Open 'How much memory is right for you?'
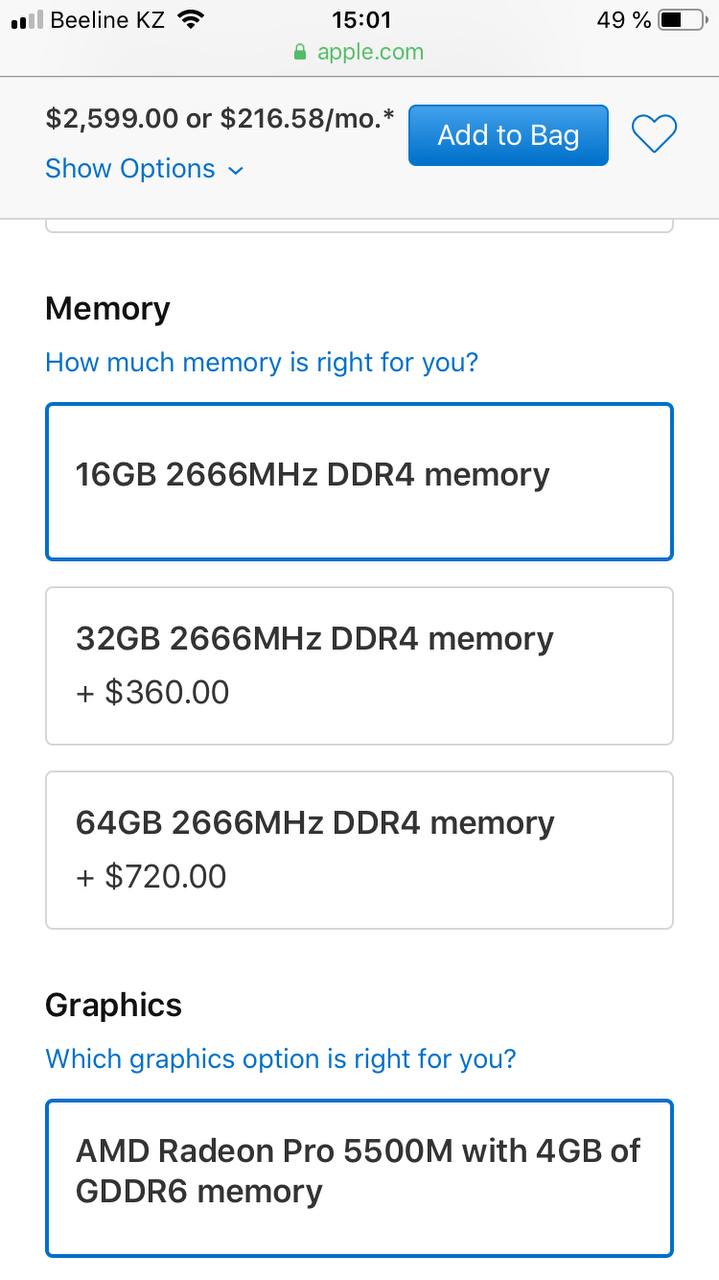This screenshot has width=719, height=1280. click(x=262, y=362)
